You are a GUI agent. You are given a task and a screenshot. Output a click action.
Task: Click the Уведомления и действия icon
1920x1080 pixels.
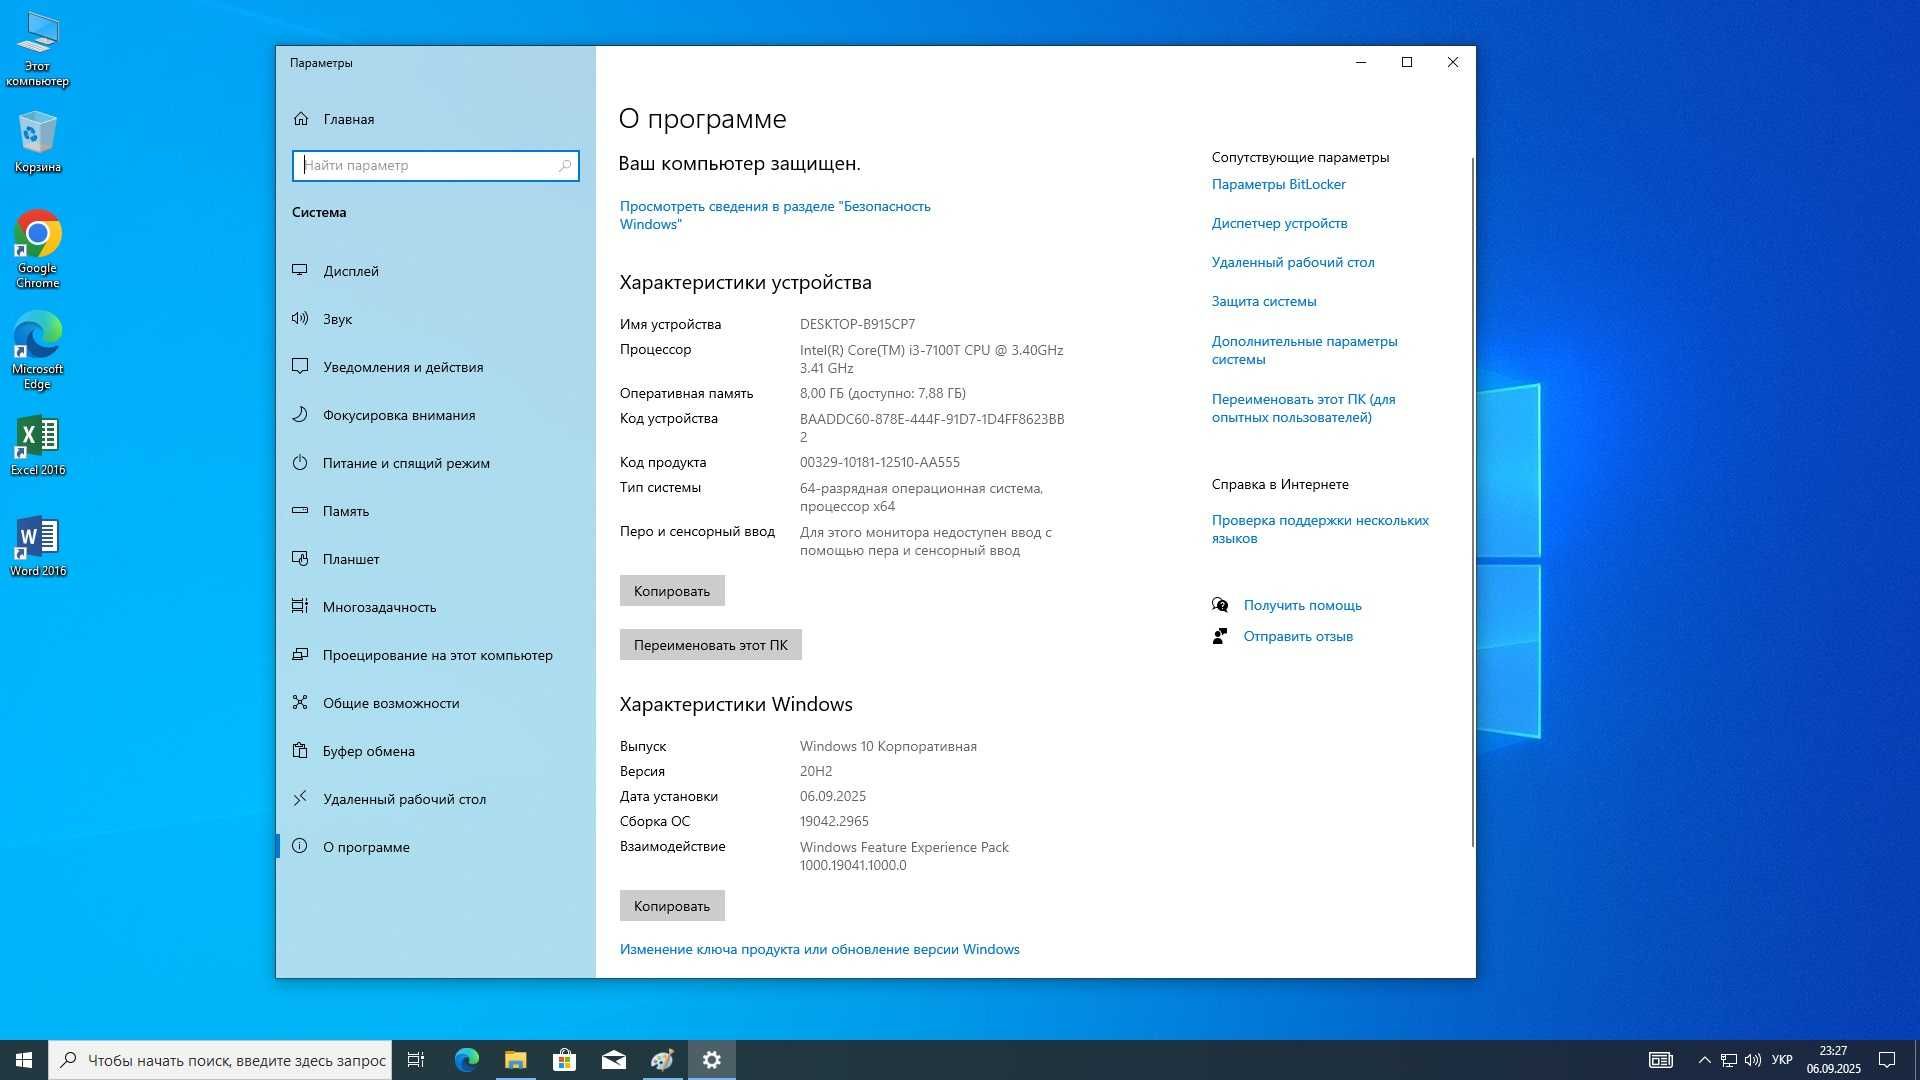(x=299, y=366)
